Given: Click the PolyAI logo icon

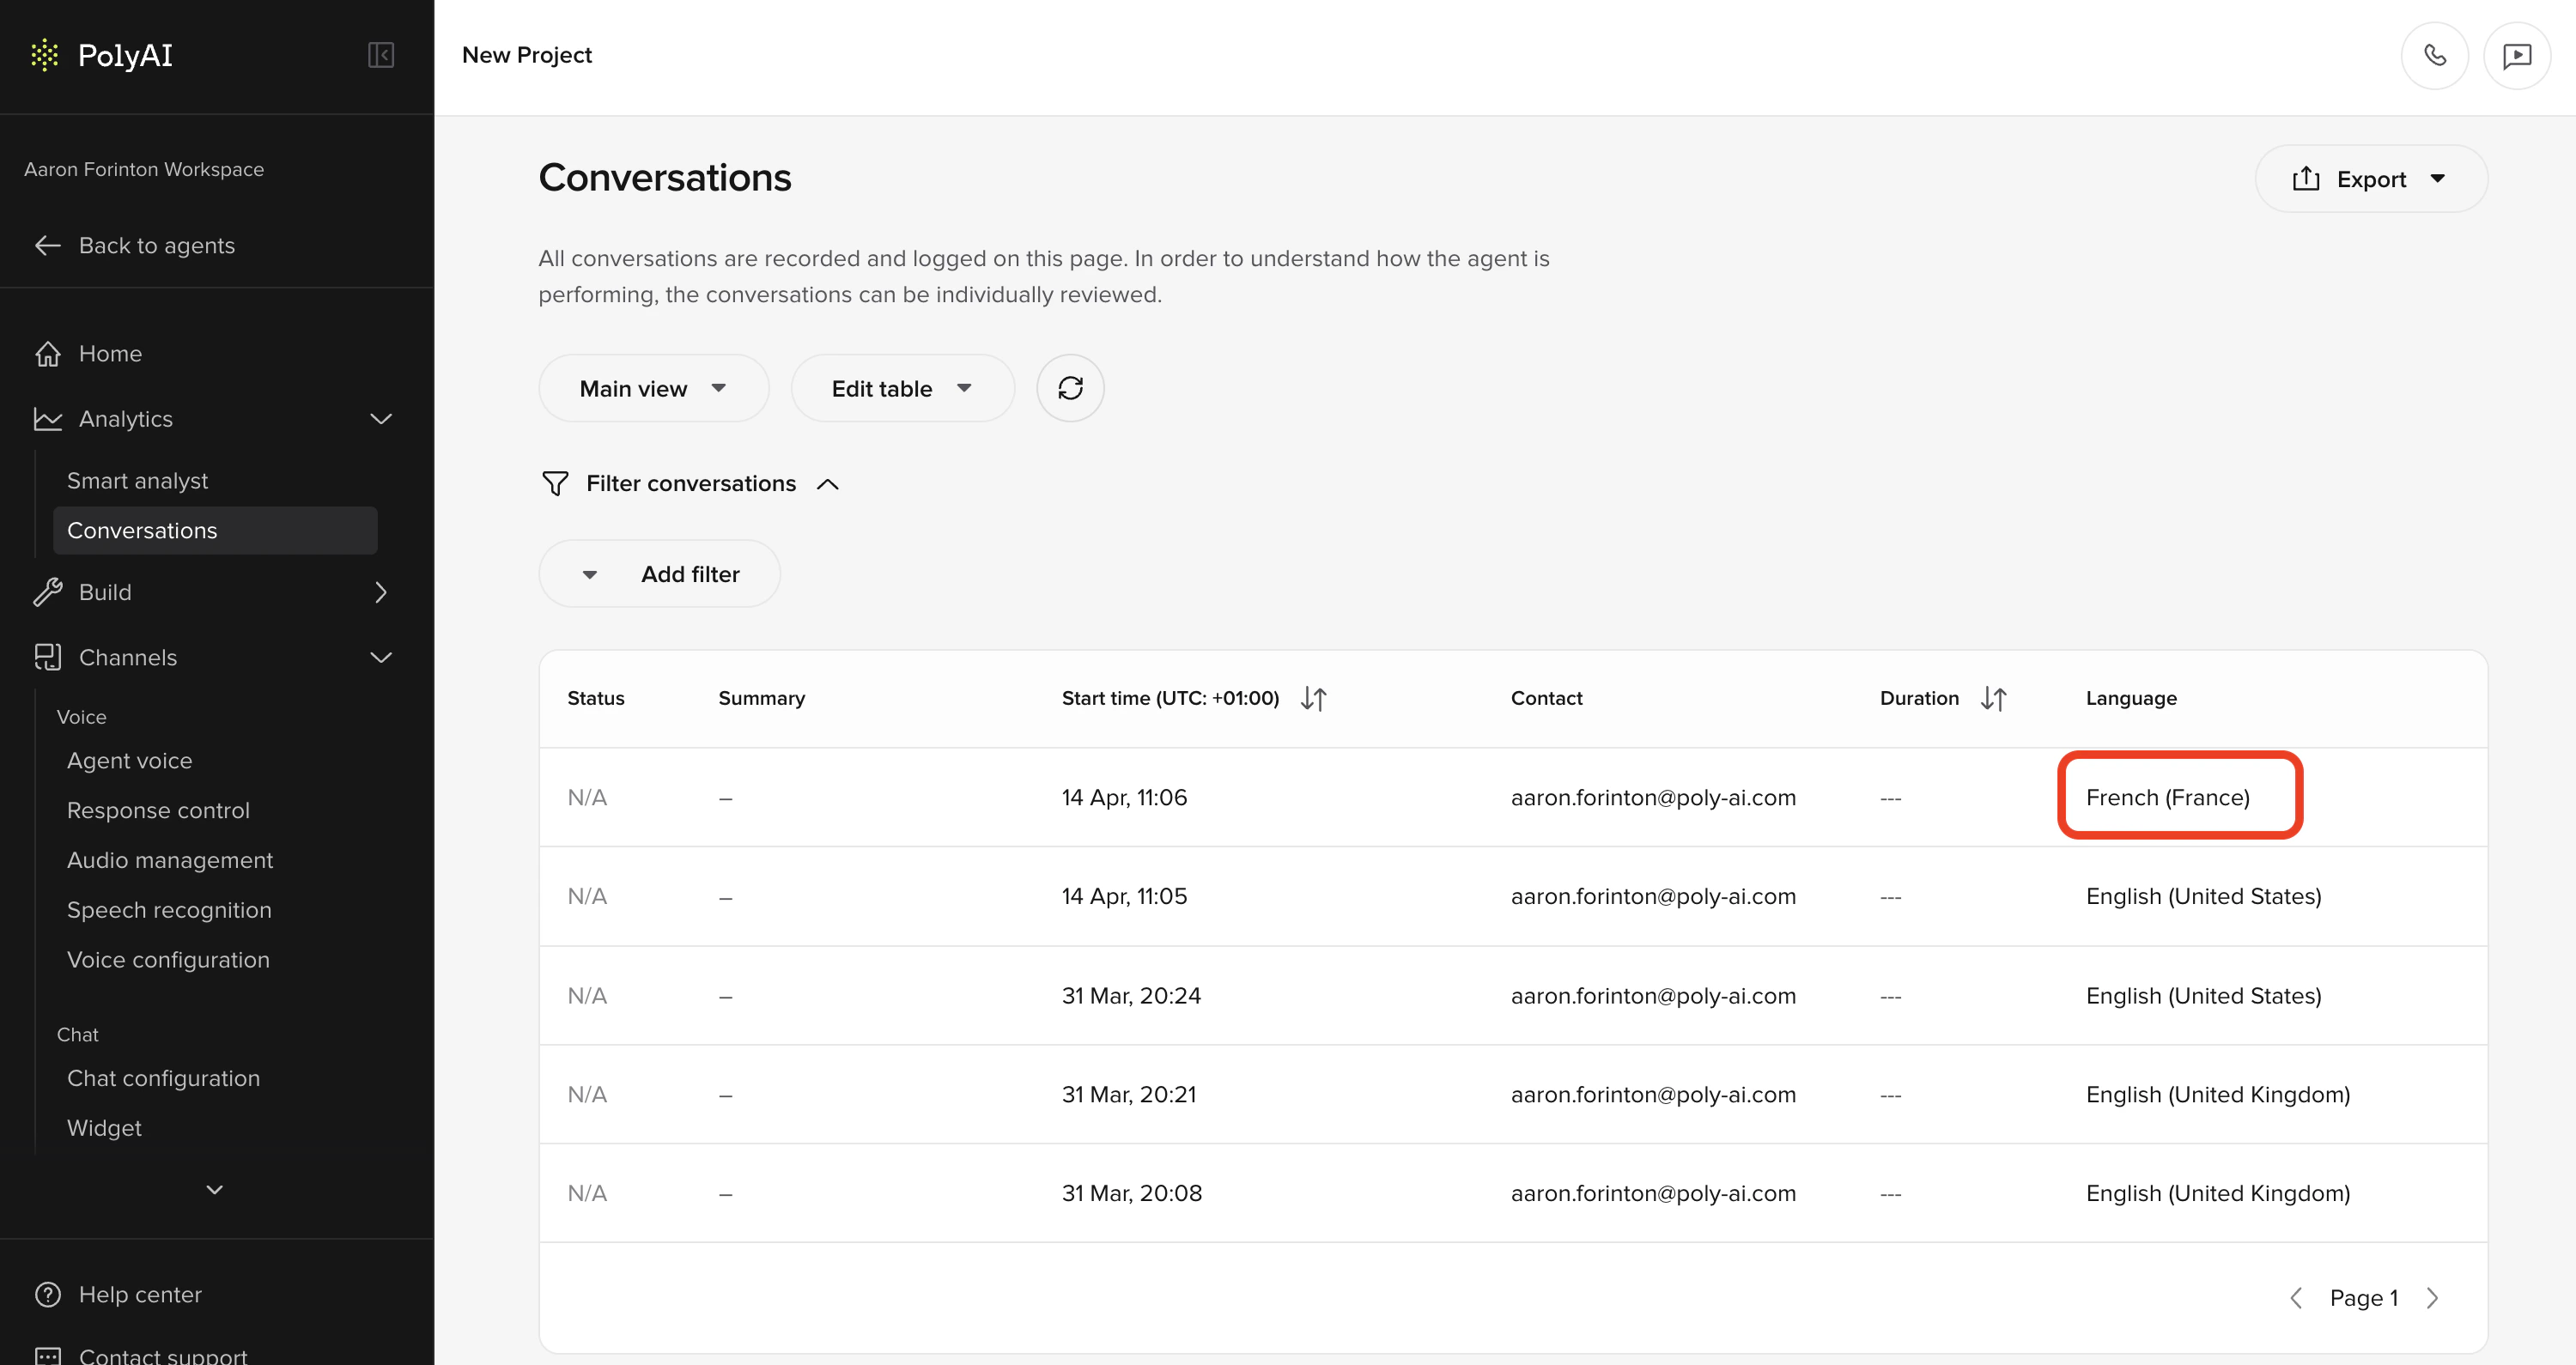Looking at the screenshot, I should (45, 55).
